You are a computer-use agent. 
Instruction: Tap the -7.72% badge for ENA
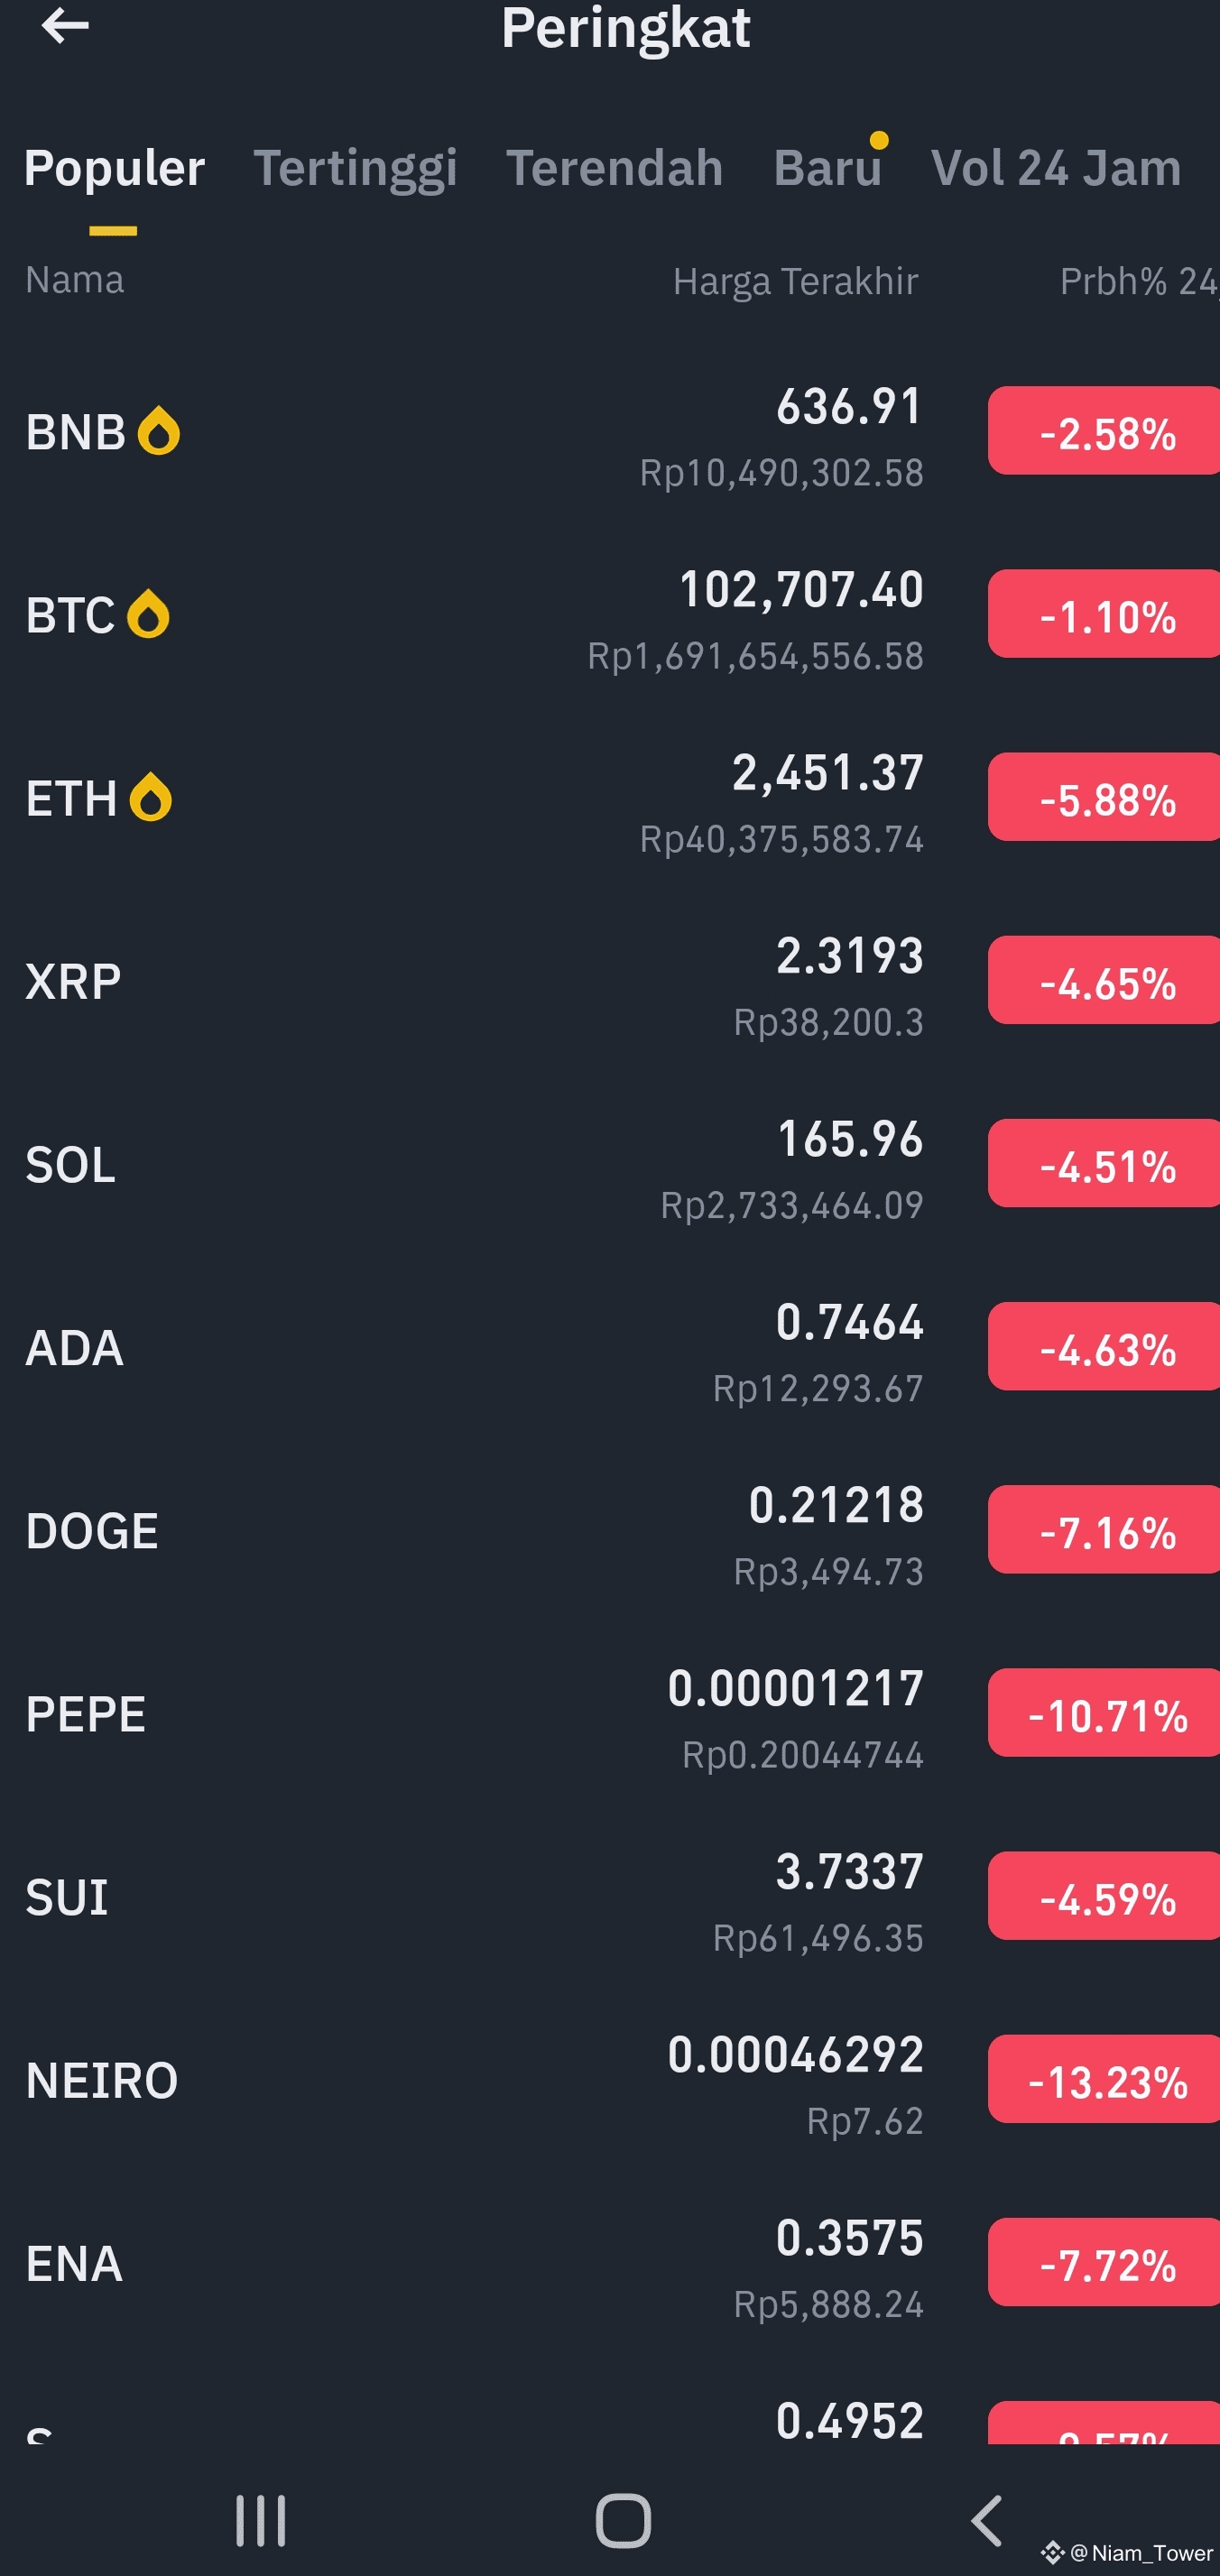1104,2262
